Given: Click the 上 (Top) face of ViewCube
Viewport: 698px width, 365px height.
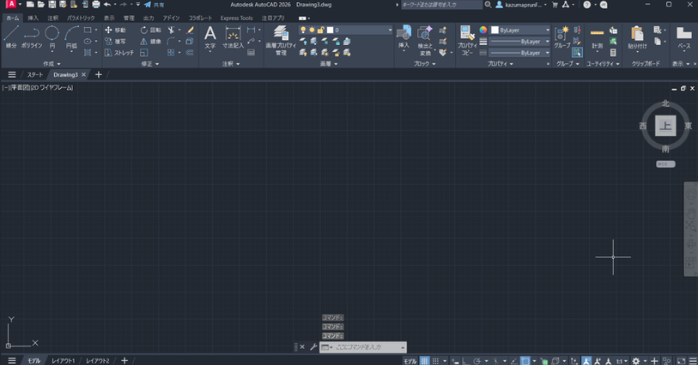Looking at the screenshot, I should tap(666, 126).
